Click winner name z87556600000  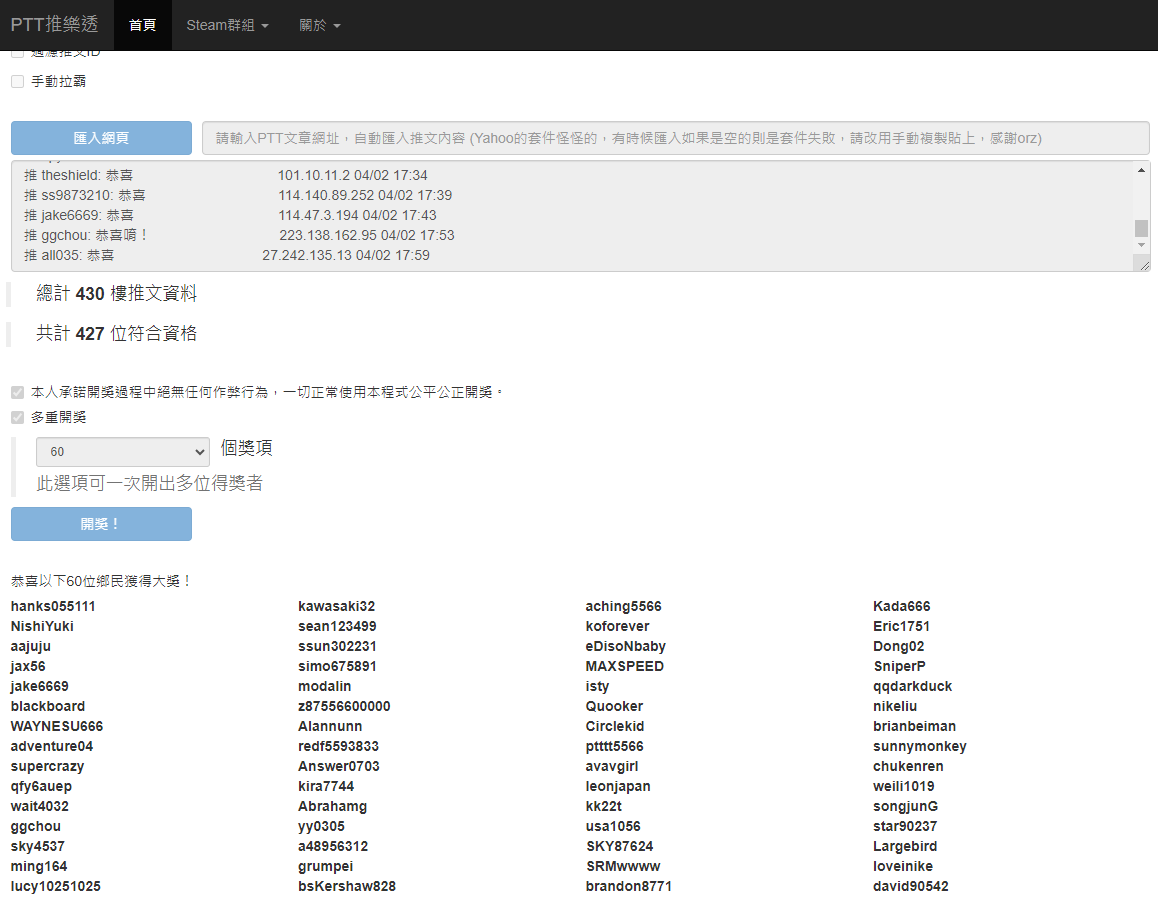[x=344, y=706]
